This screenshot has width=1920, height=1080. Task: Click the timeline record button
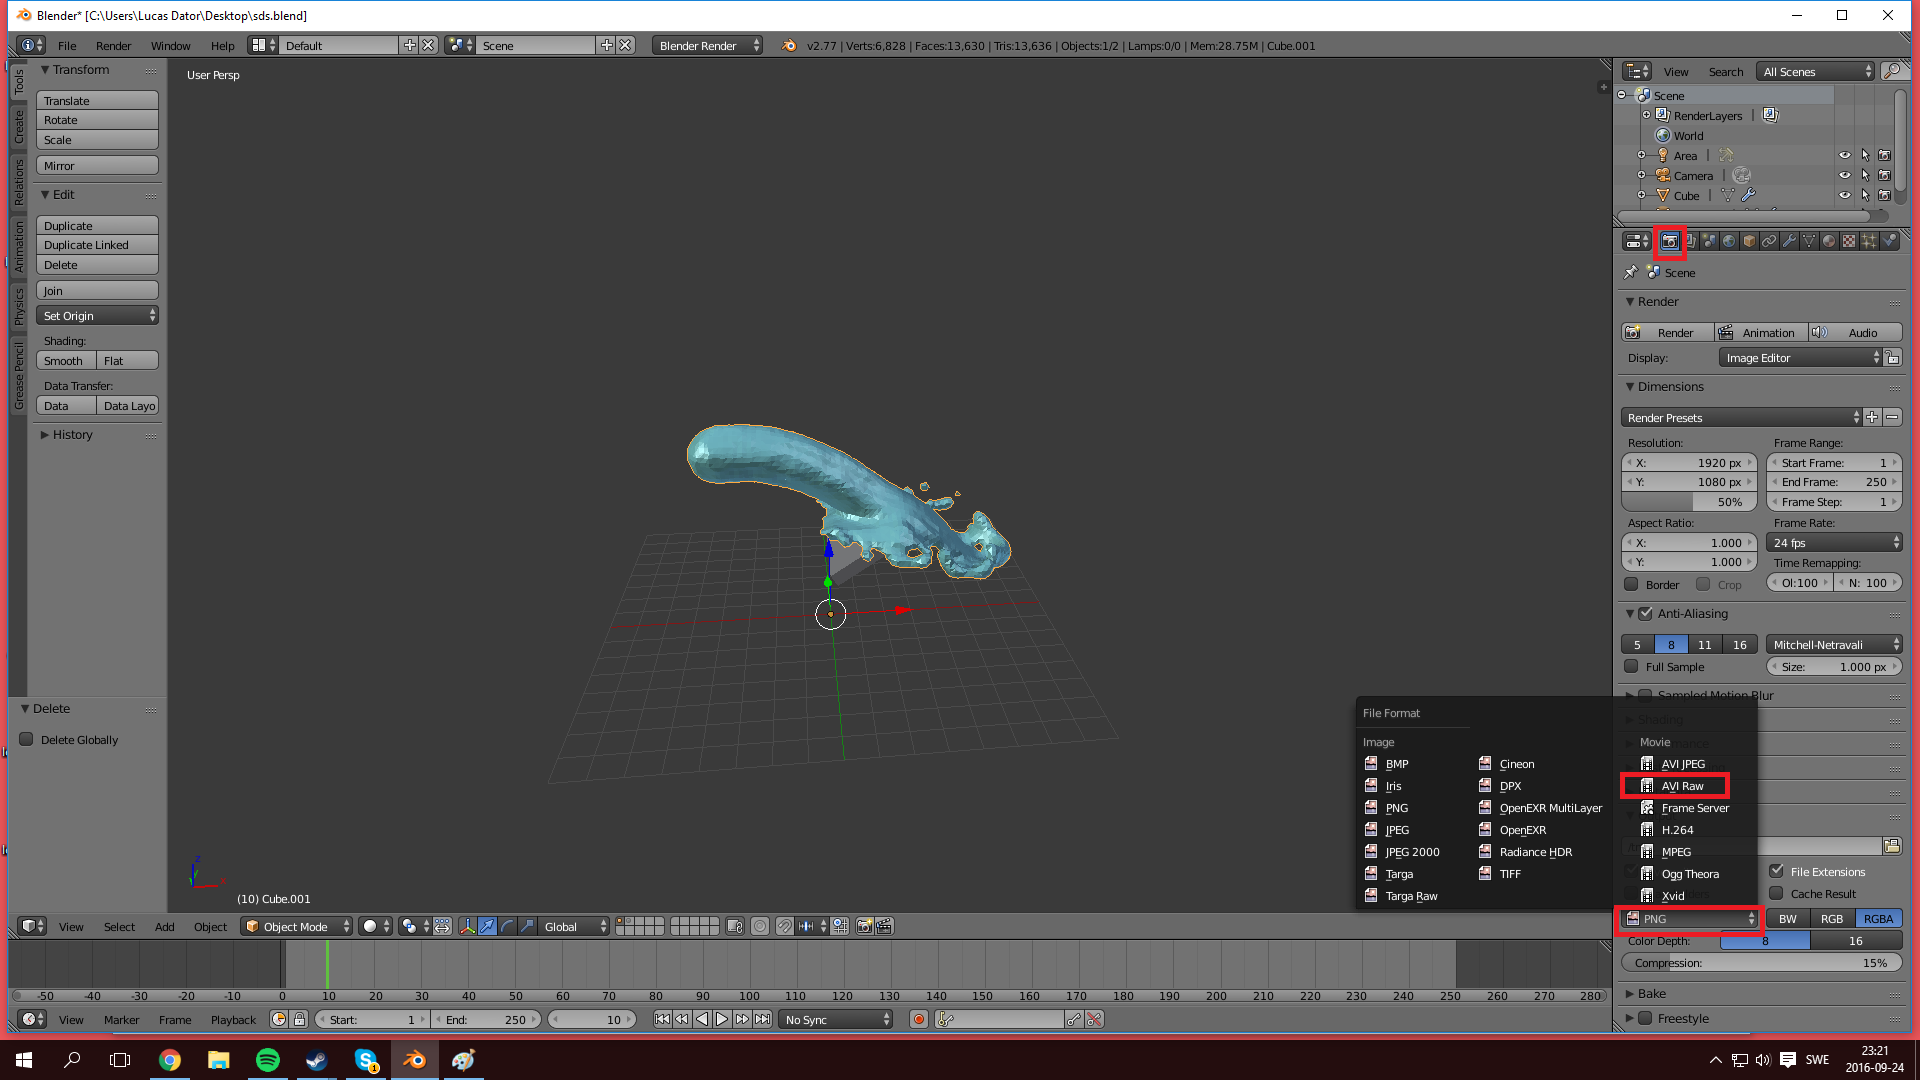918,1019
